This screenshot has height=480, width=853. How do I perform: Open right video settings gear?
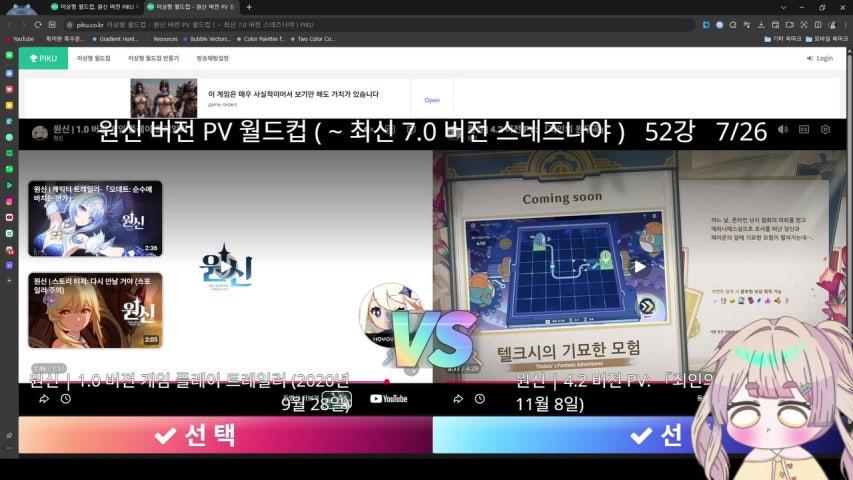[x=825, y=130]
